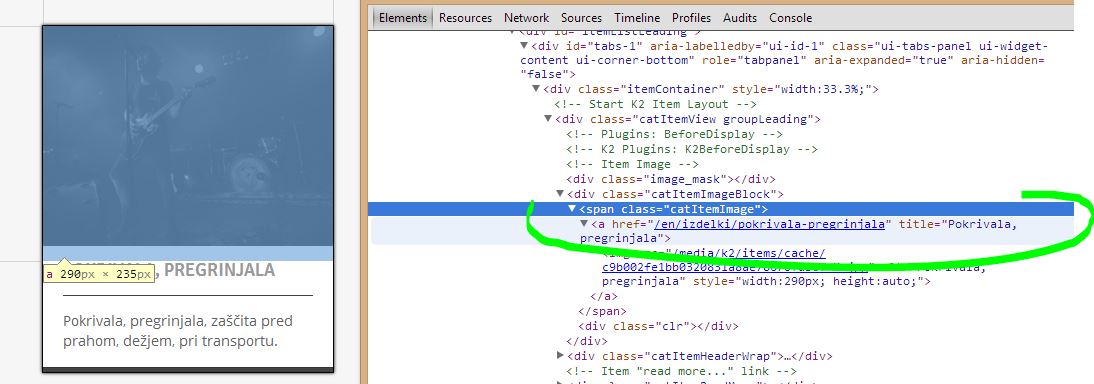Viewport: 1094px width, 384px height.
Task: Open the Network tab
Action: [527, 18]
